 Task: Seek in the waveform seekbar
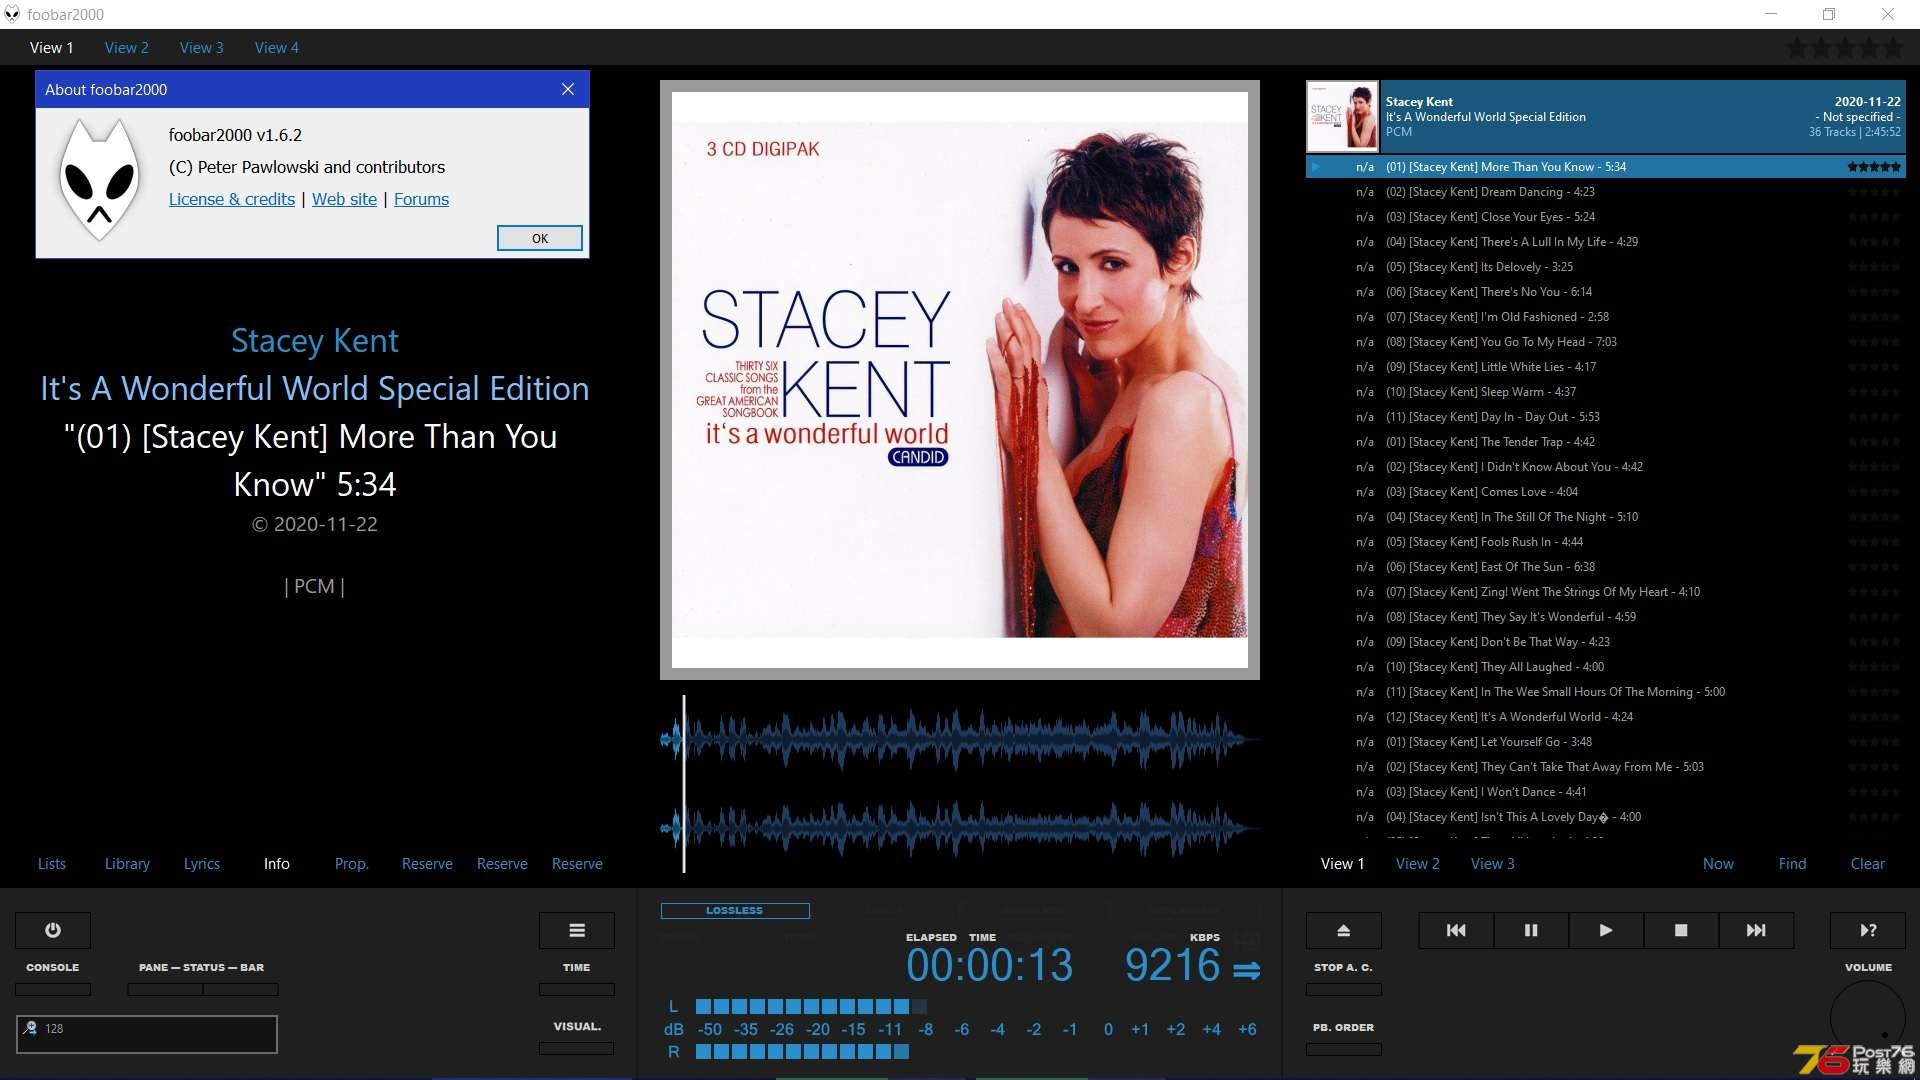(x=960, y=783)
